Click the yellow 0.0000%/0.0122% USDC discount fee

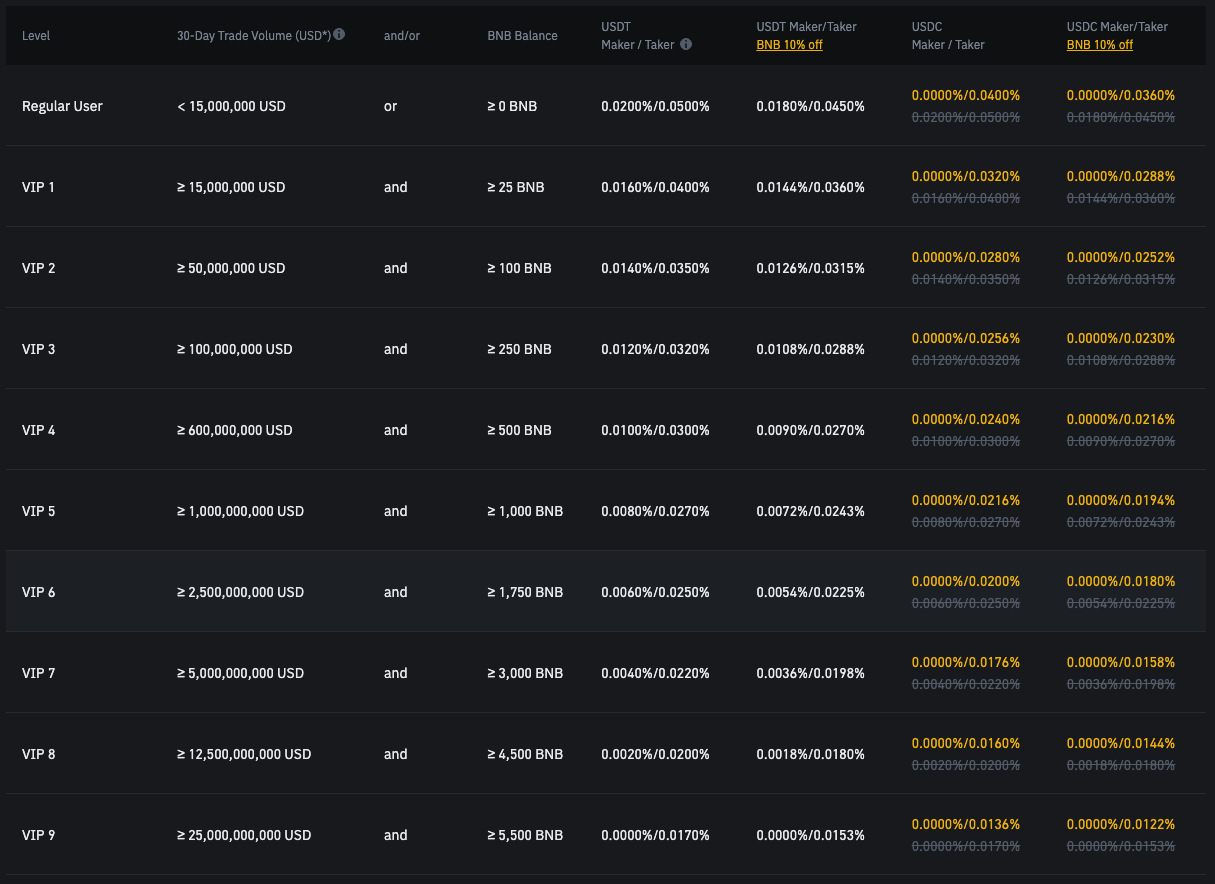click(1120, 825)
